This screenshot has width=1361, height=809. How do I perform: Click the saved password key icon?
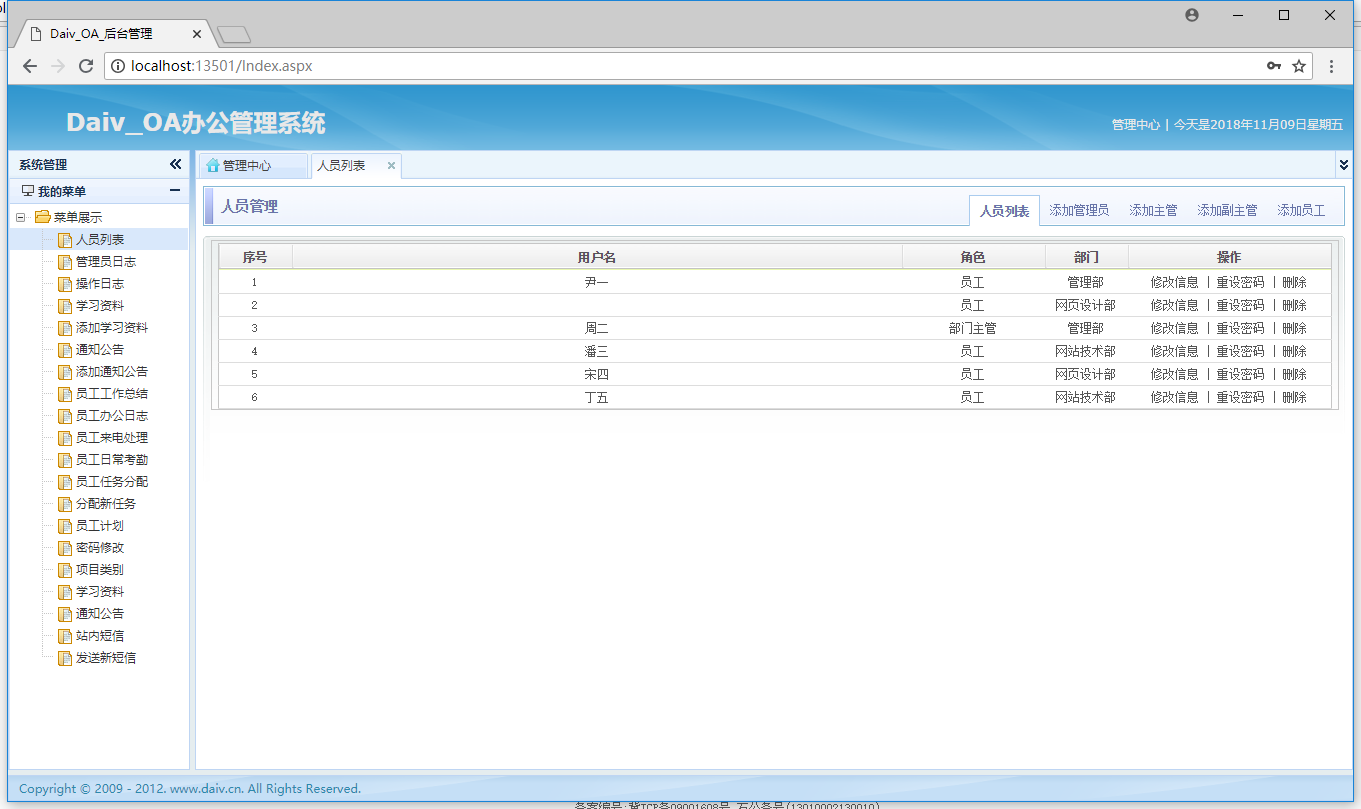click(1273, 66)
